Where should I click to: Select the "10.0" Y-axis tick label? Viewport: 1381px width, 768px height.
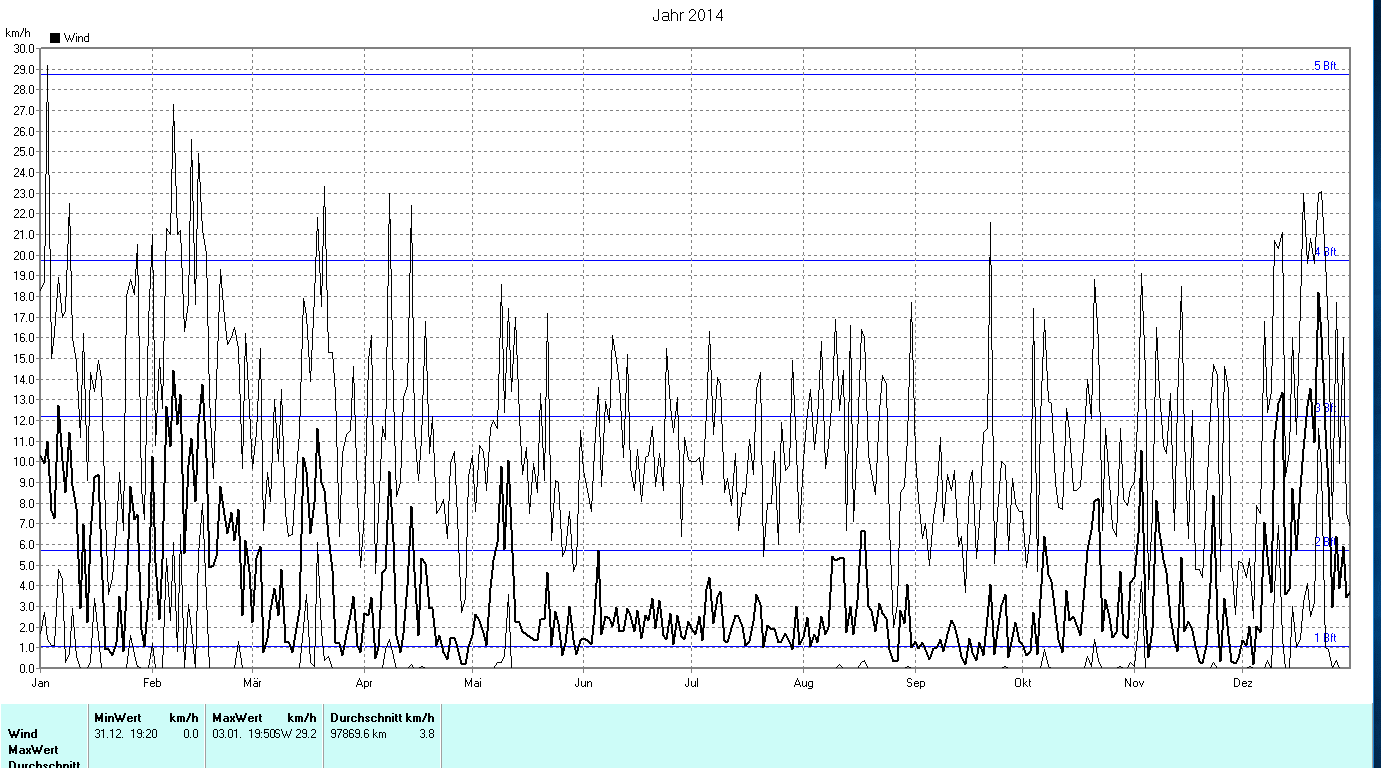pyautogui.click(x=22, y=462)
